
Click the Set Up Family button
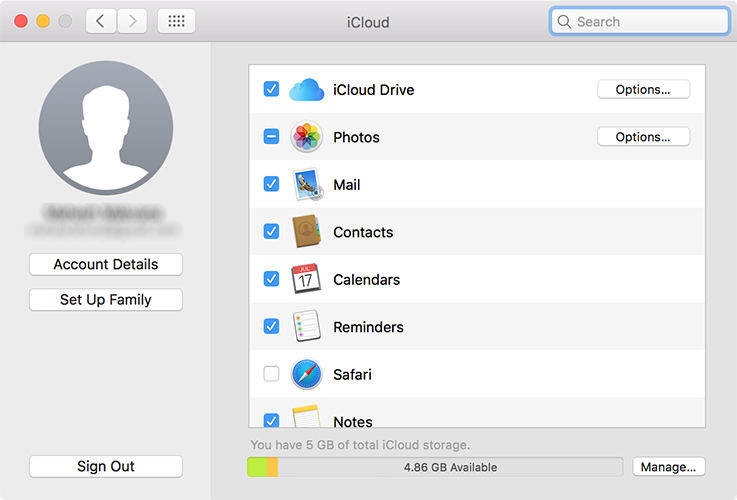[106, 299]
